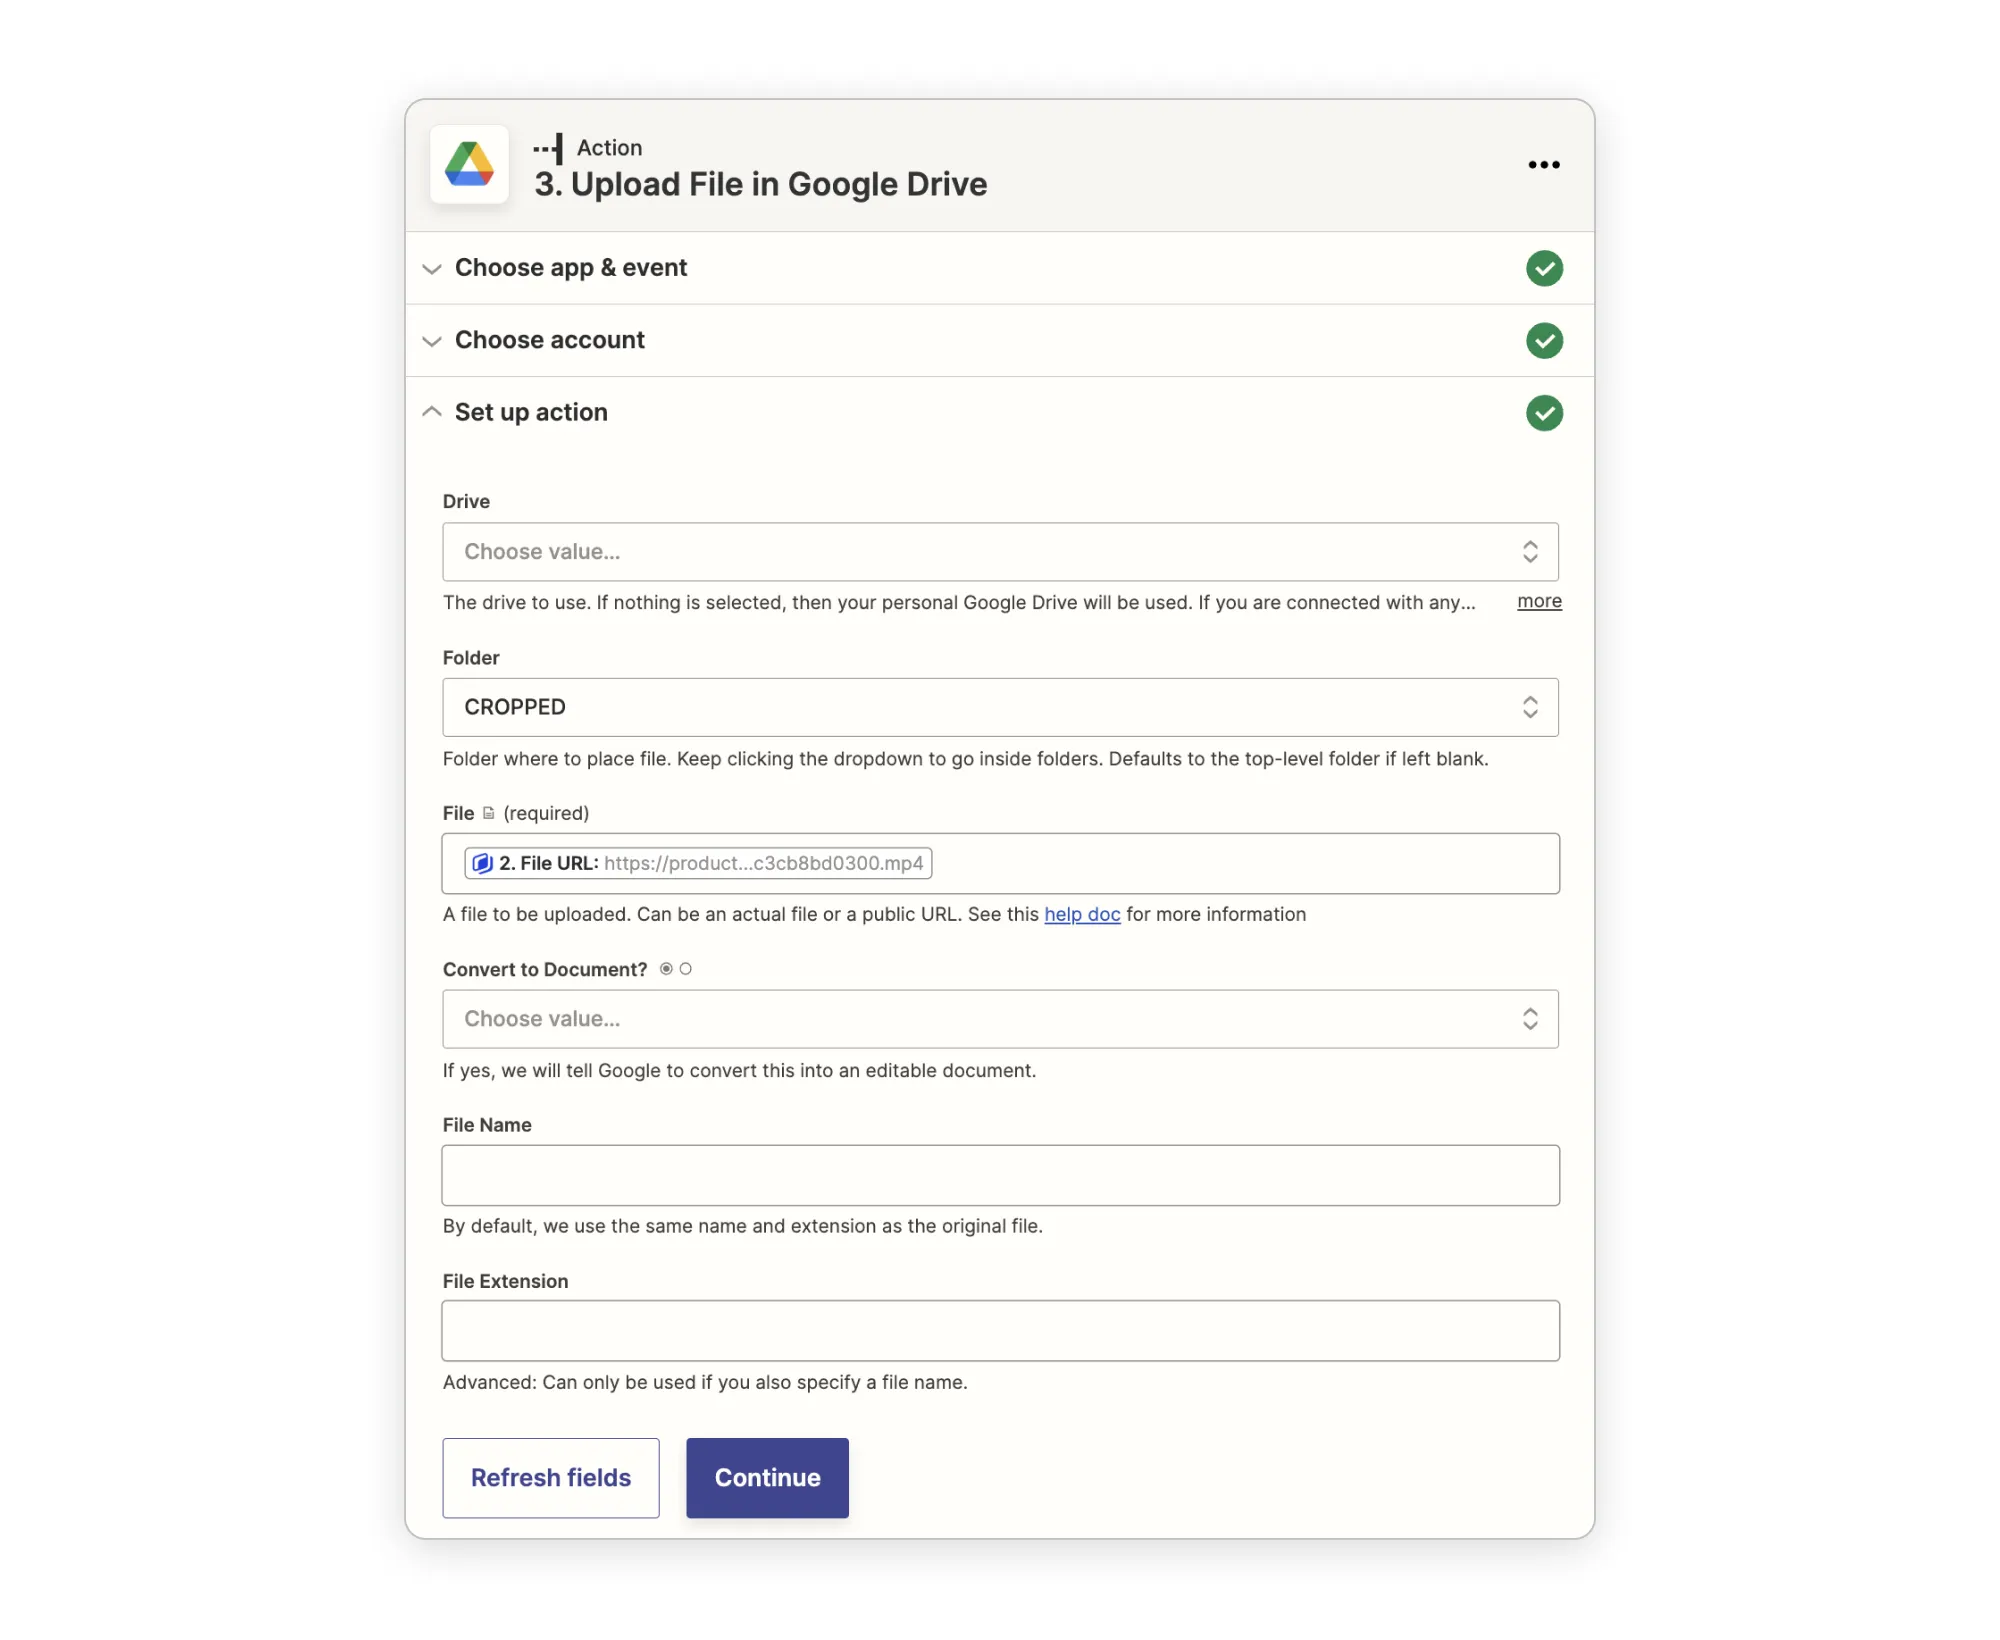Image resolution: width=2000 pixels, height=1640 pixels.
Task: Click the 2. File URL mapped value pill
Action: [698, 863]
